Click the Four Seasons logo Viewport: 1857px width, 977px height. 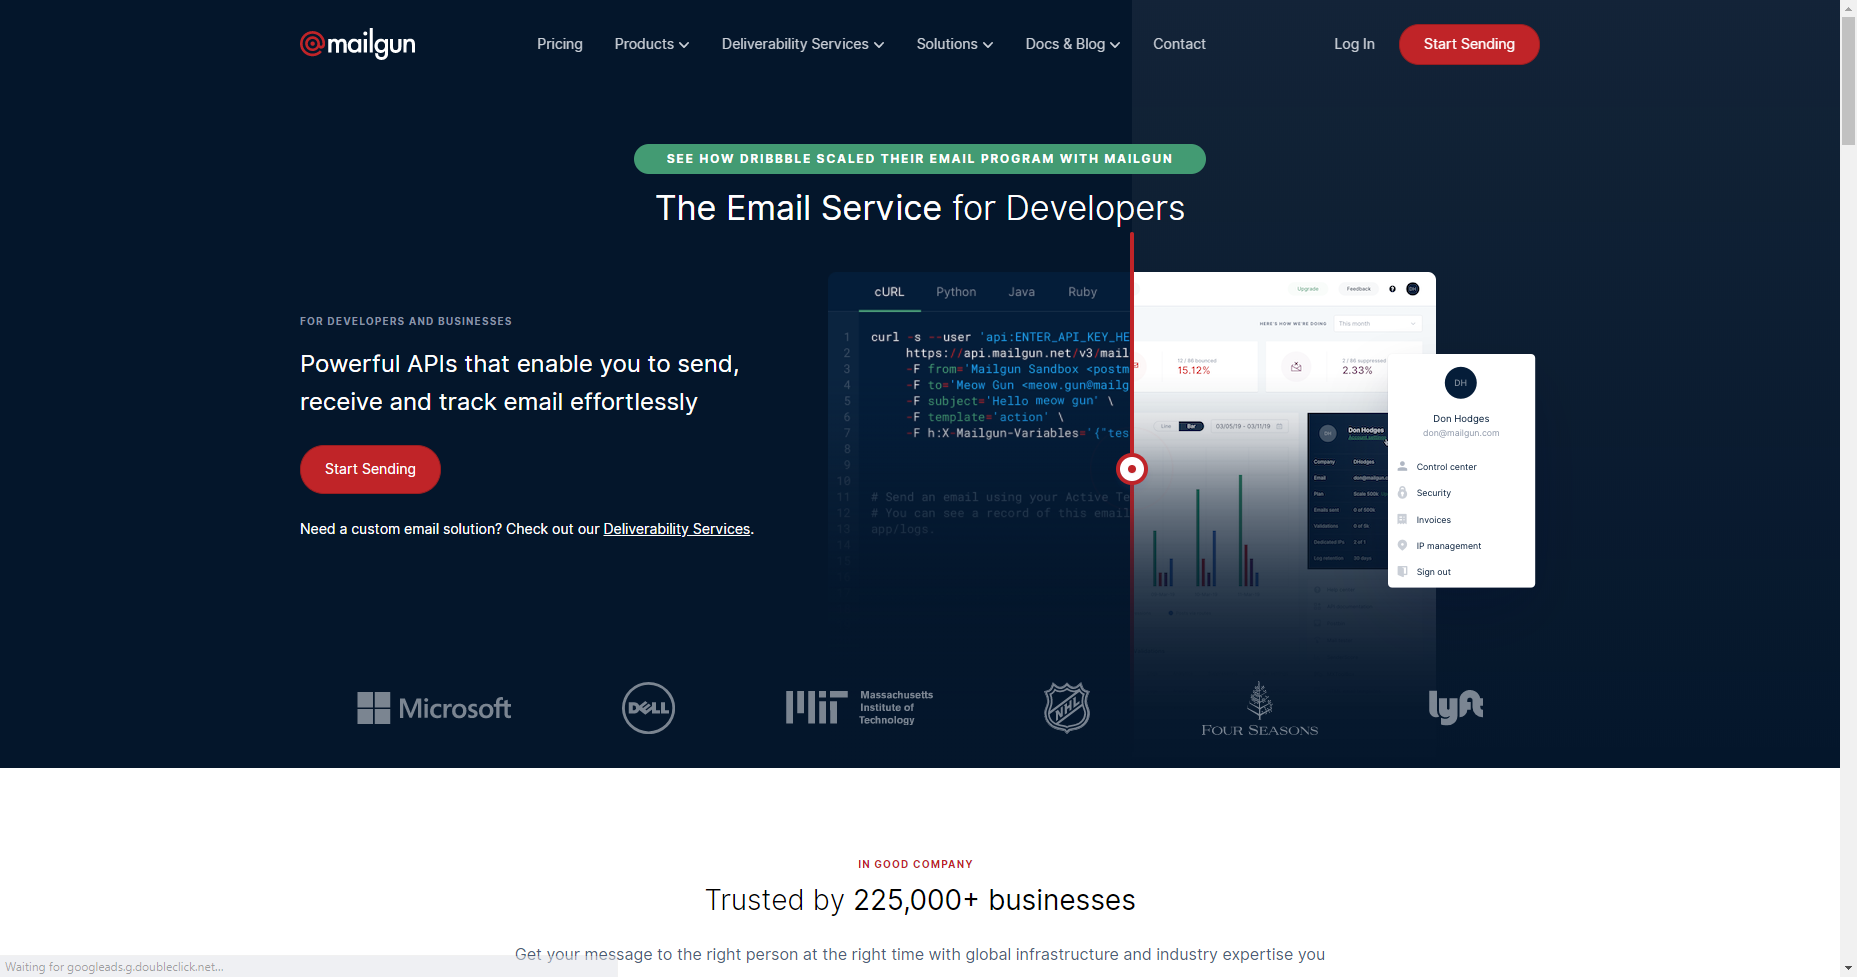(x=1260, y=709)
